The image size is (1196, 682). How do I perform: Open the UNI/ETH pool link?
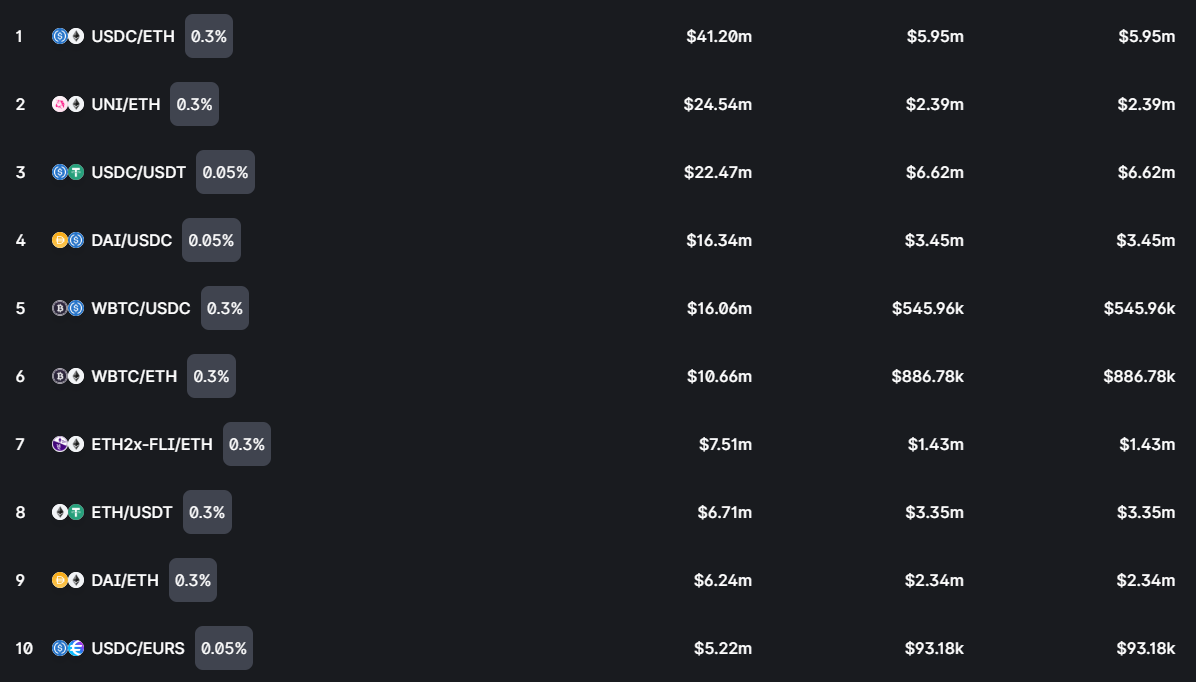pos(125,104)
